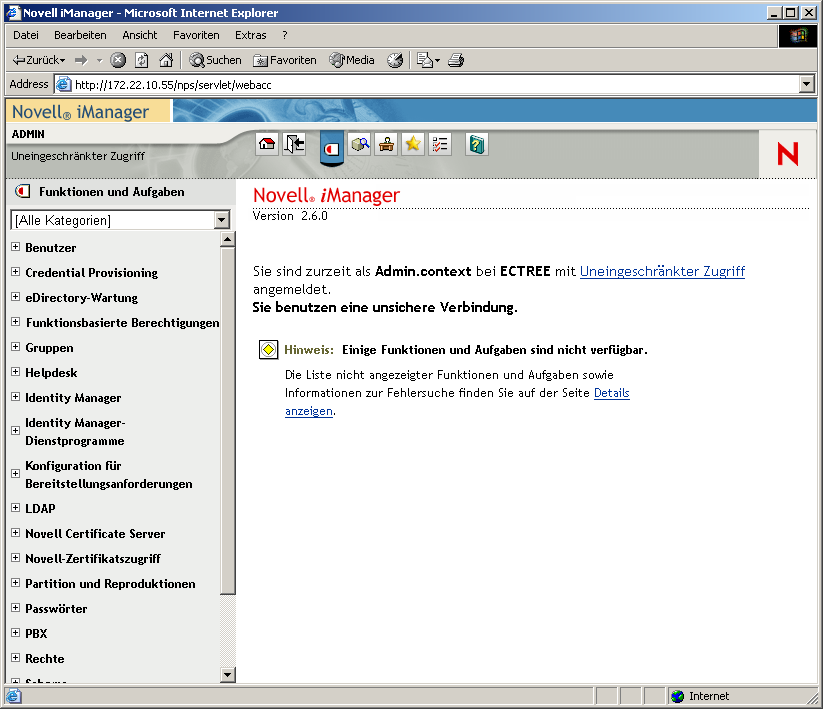Open the Extras menu
The width and height of the screenshot is (823, 709).
pyautogui.click(x=250, y=34)
